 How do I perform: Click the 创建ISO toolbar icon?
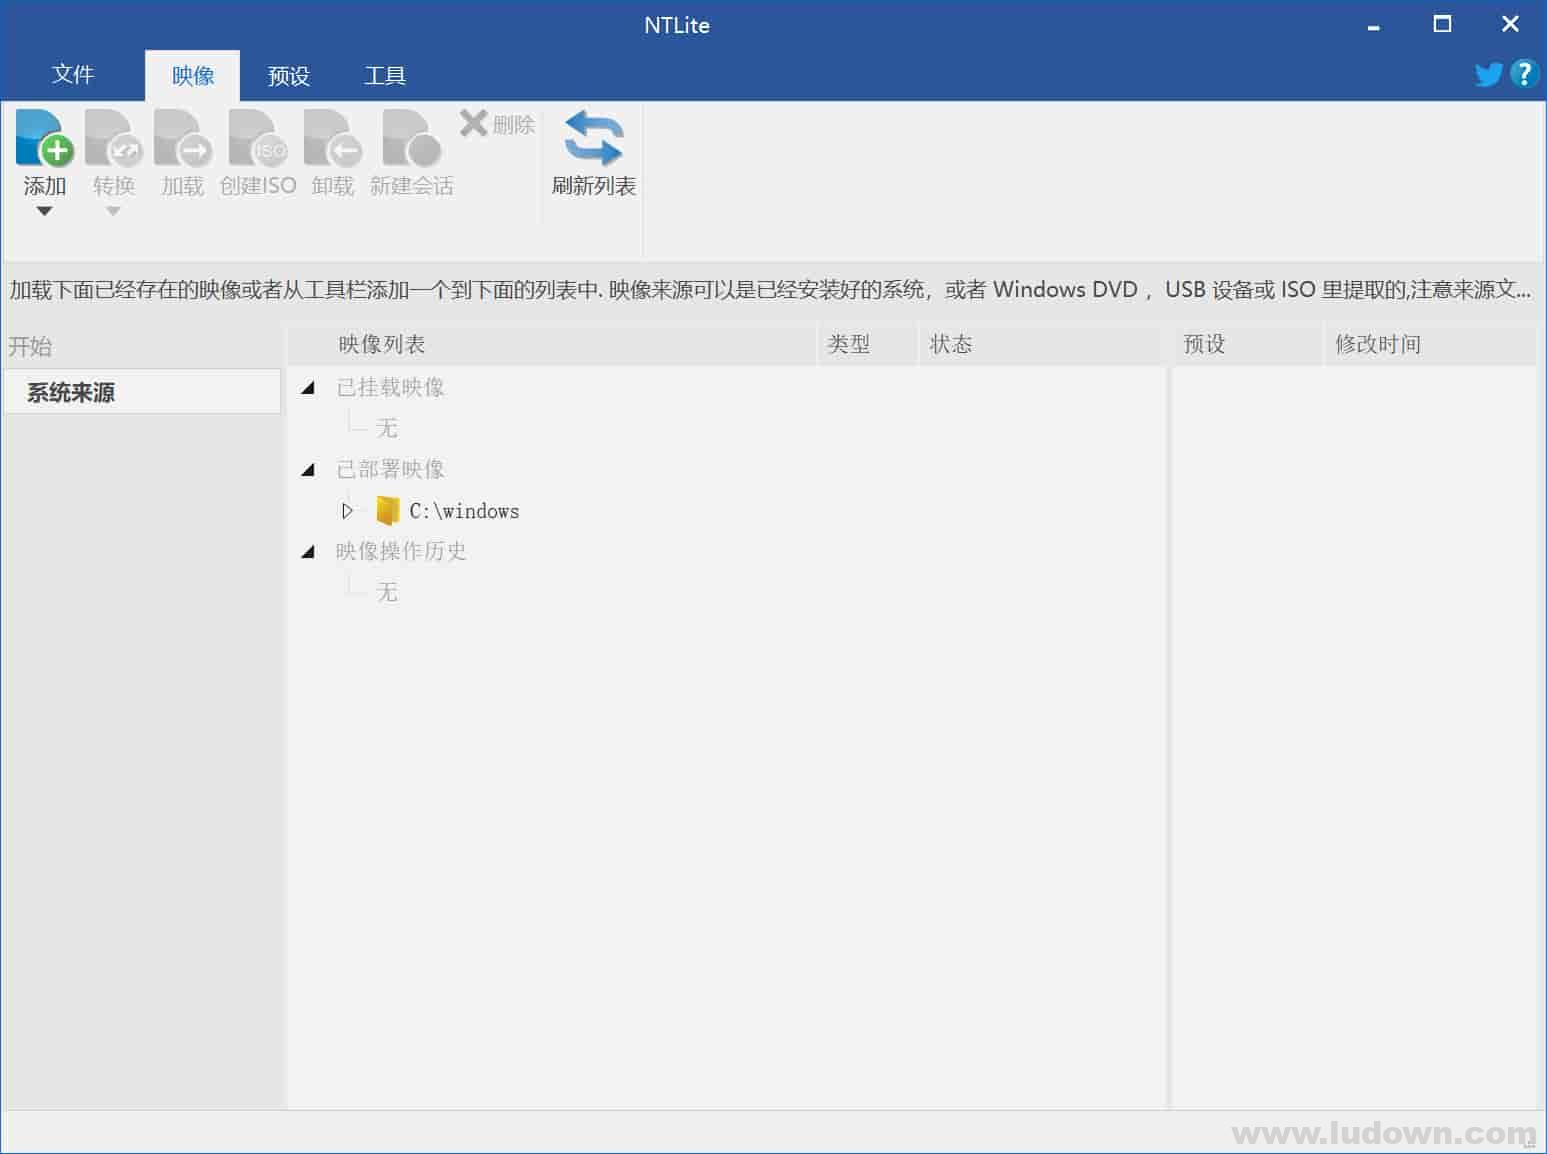point(258,138)
